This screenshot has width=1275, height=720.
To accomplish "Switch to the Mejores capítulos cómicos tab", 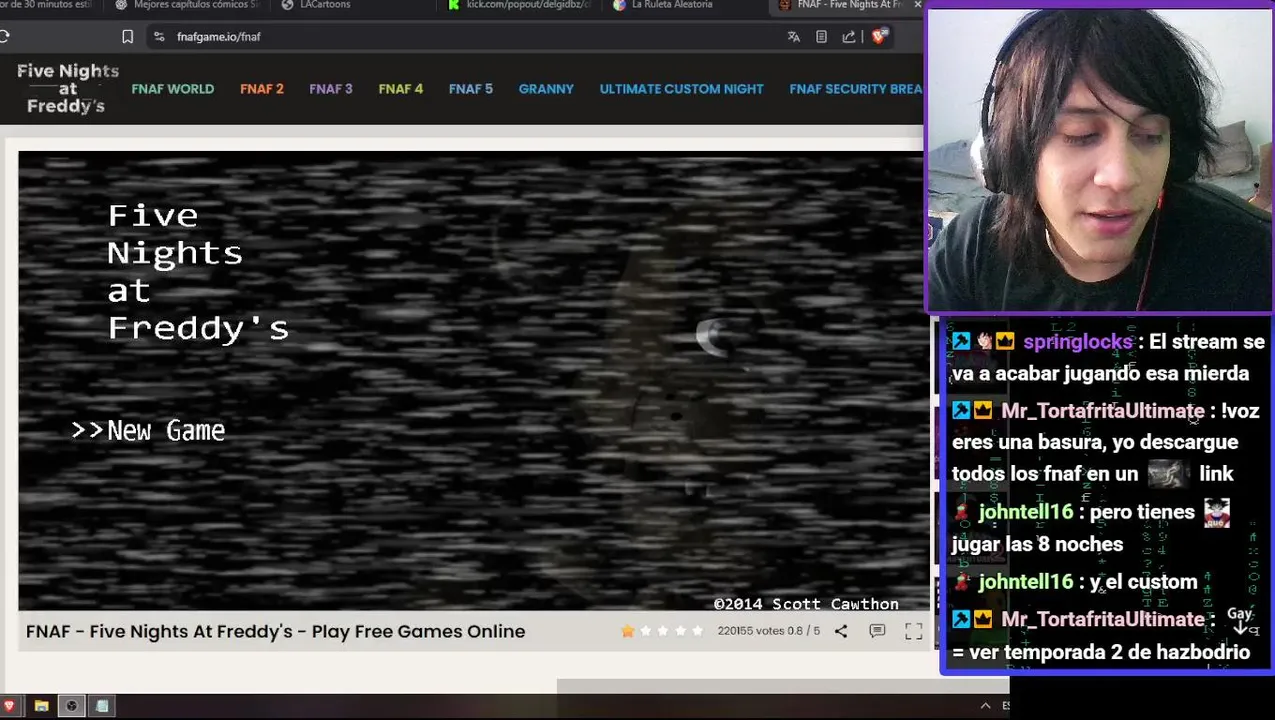I will (x=185, y=5).
